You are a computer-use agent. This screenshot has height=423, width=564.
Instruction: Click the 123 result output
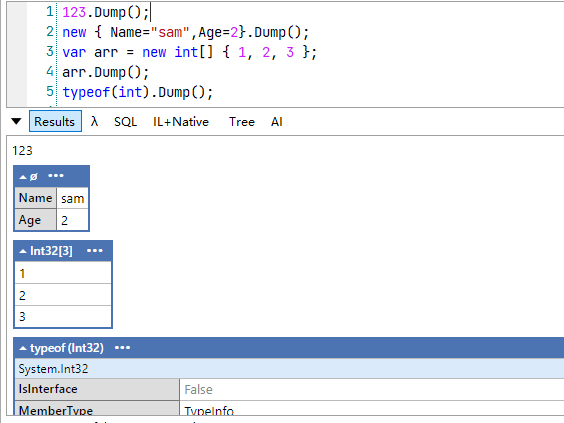tap(22, 150)
